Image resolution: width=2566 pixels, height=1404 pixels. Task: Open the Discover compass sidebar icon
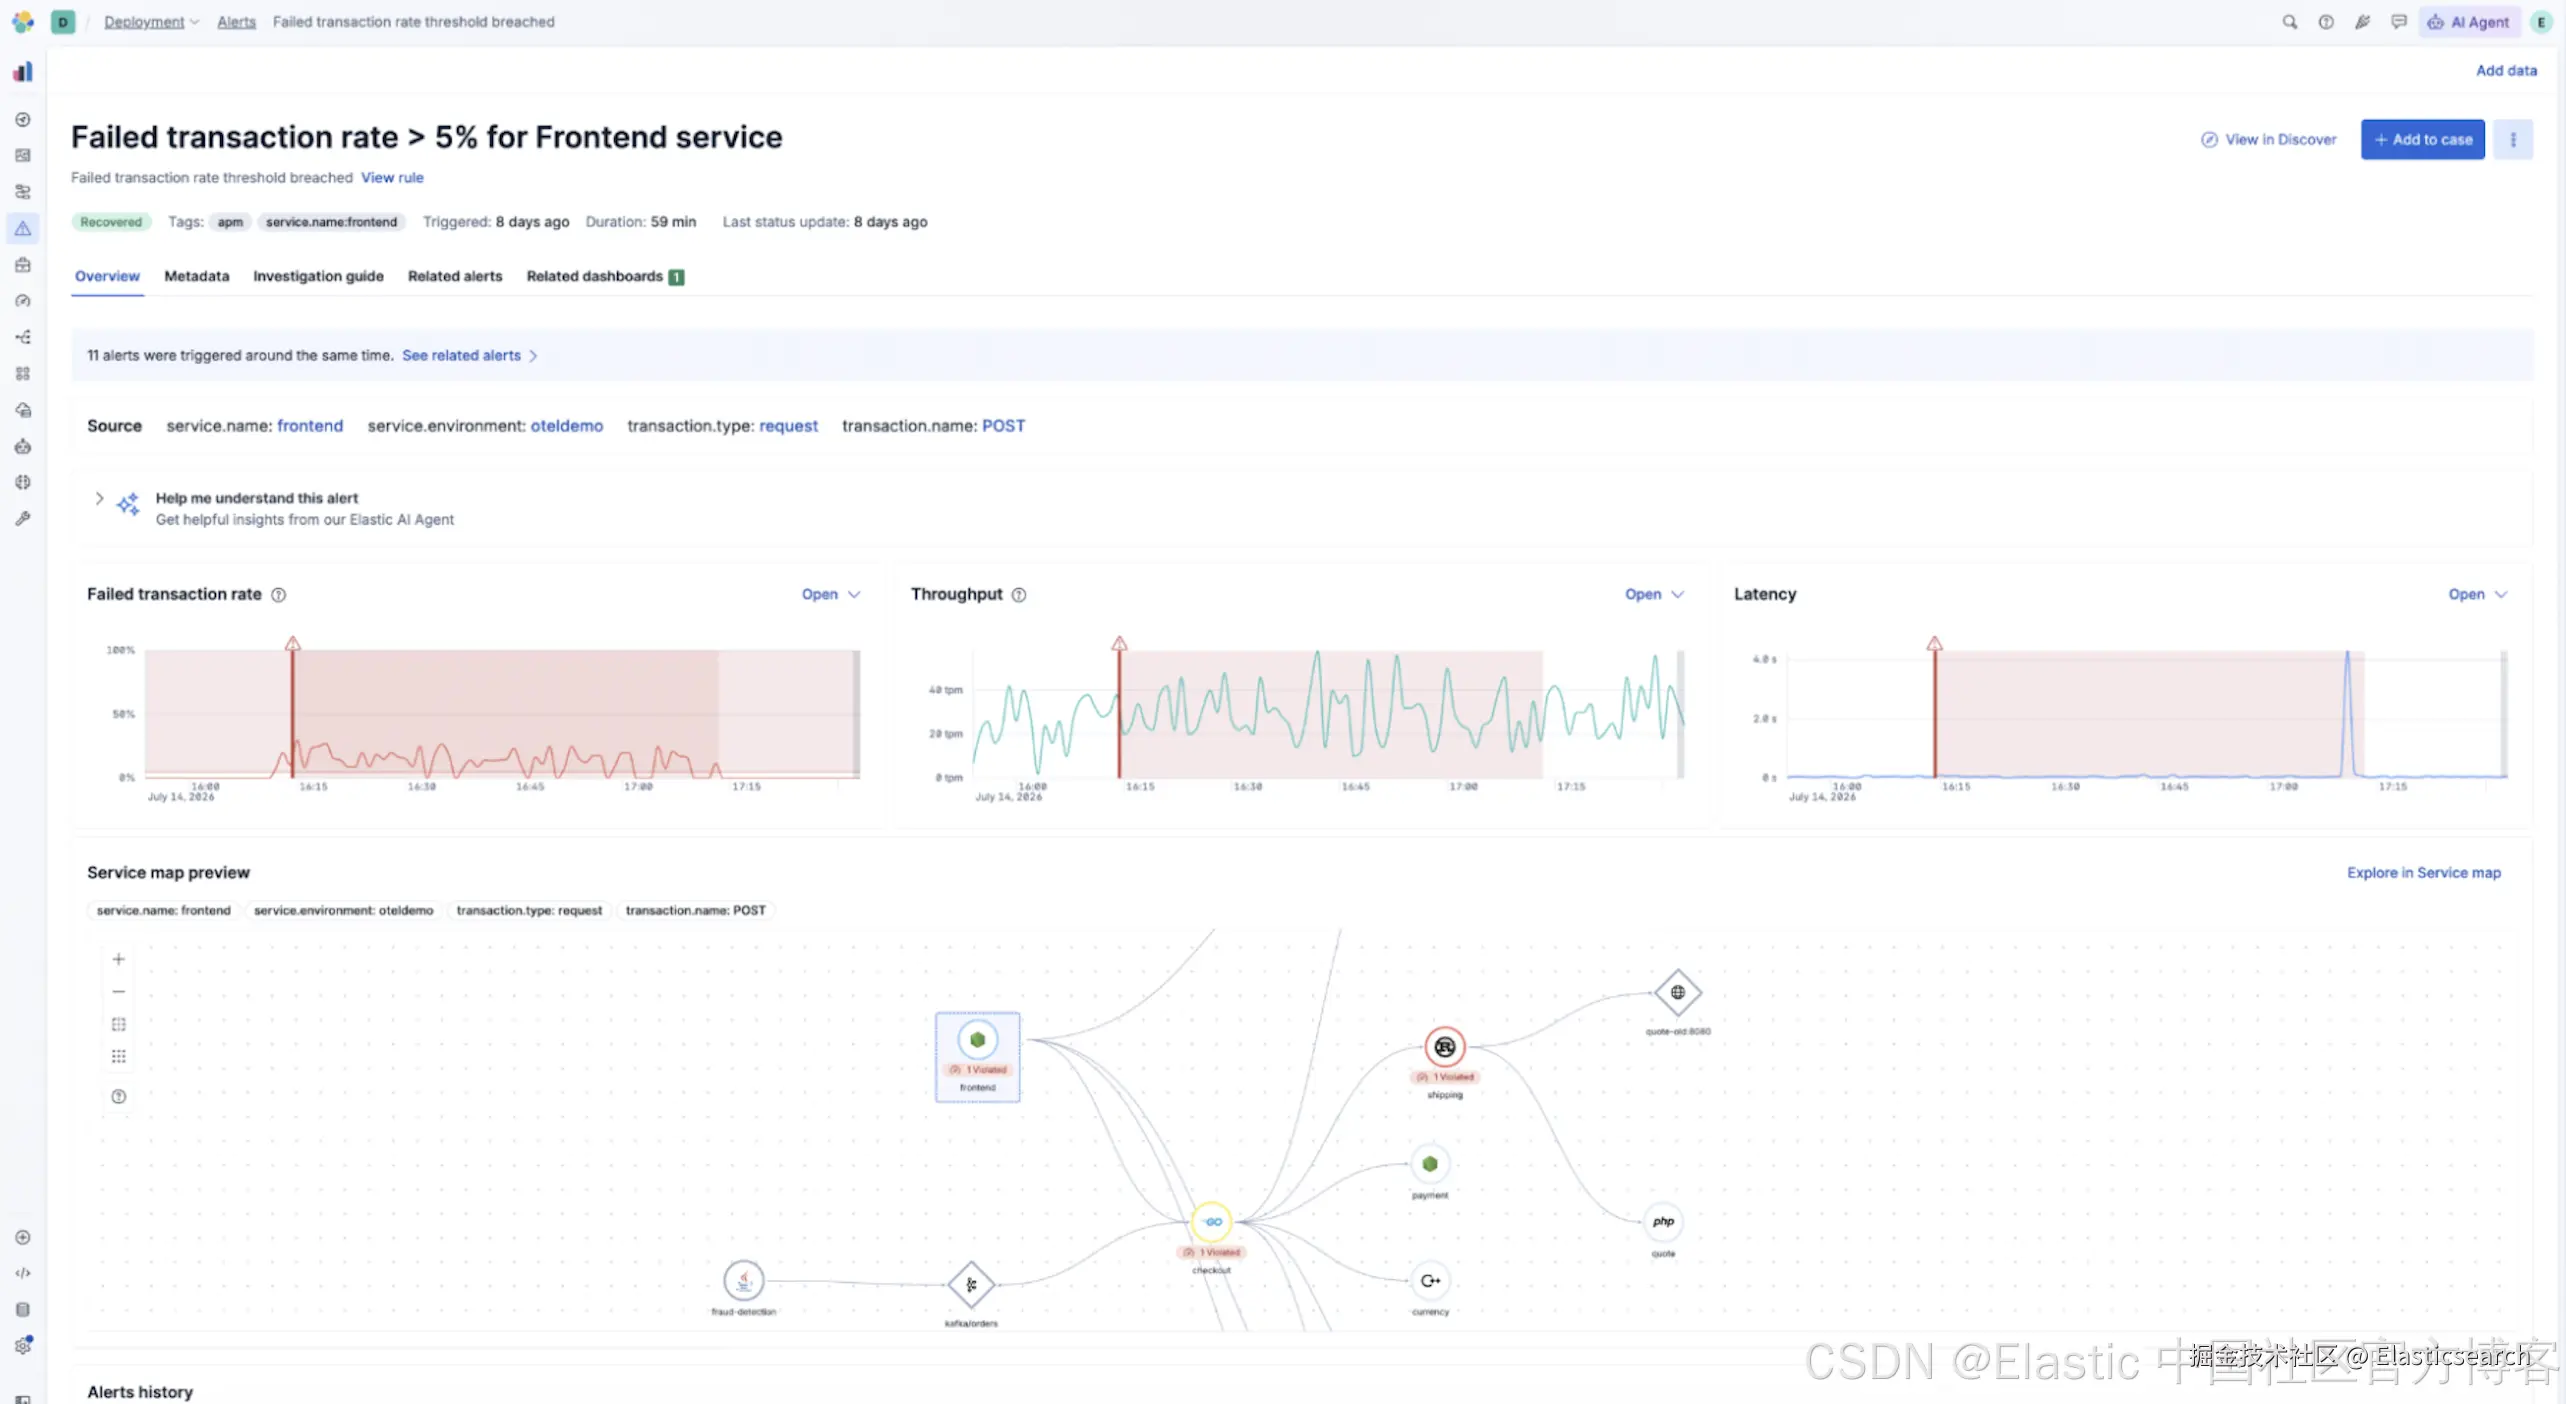point(23,119)
